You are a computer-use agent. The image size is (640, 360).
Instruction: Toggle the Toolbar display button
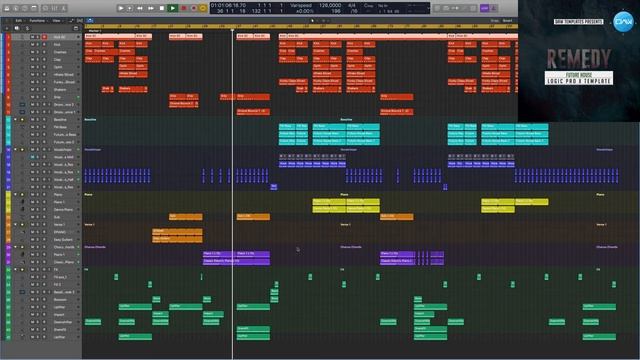[x=34, y=8]
